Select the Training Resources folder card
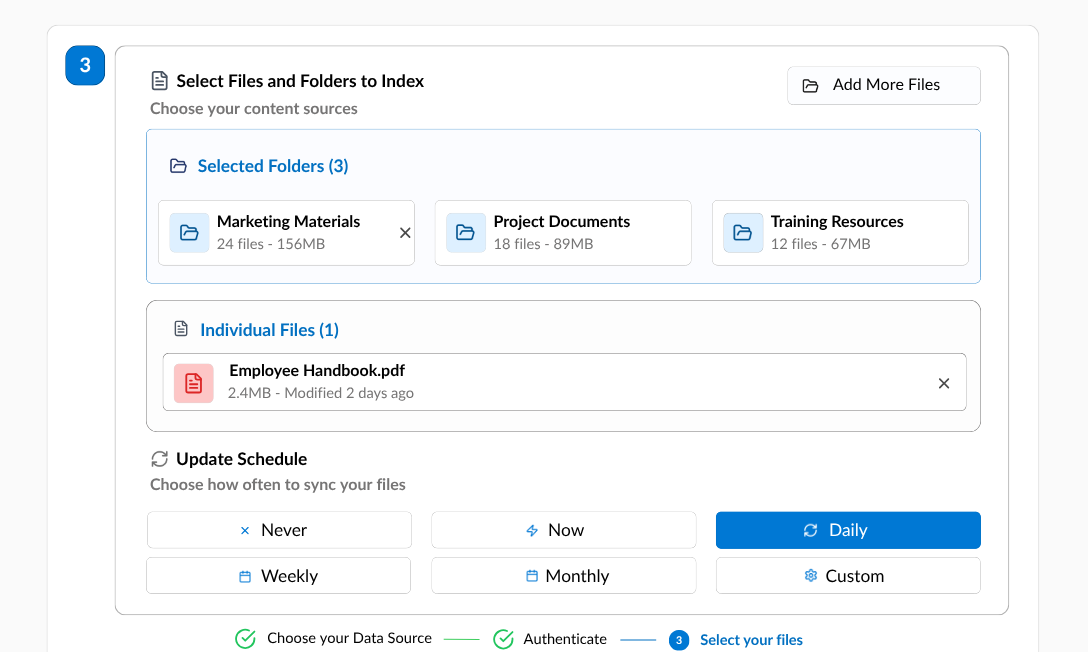This screenshot has height=652, width=1088. [x=840, y=233]
